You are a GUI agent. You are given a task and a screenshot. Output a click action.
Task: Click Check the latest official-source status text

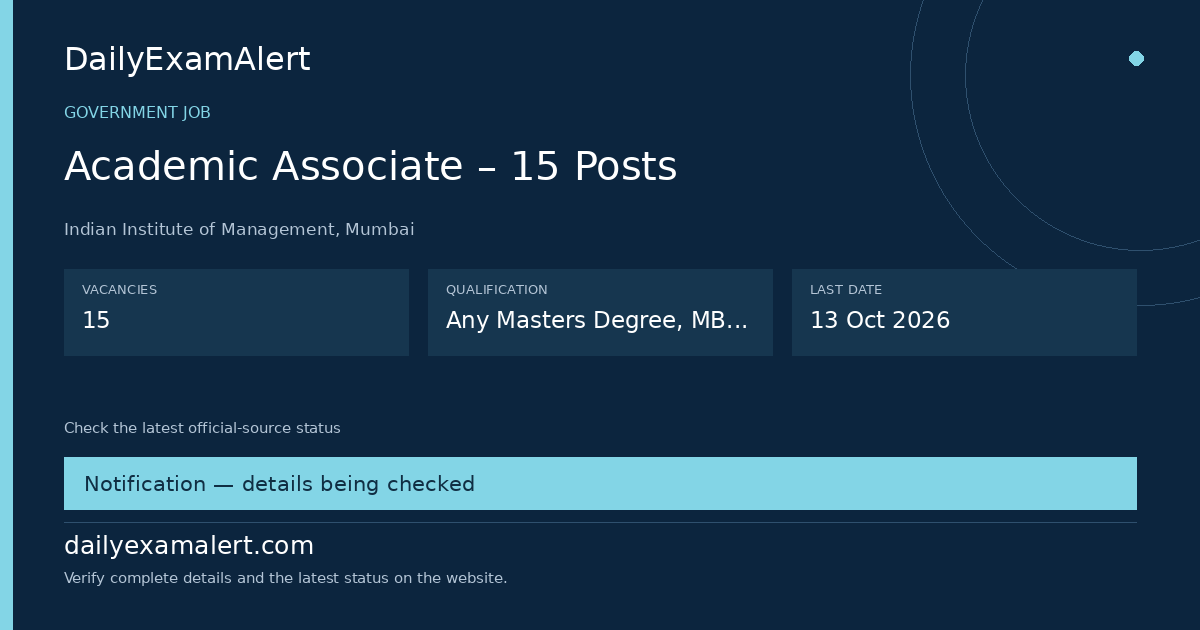(x=202, y=428)
